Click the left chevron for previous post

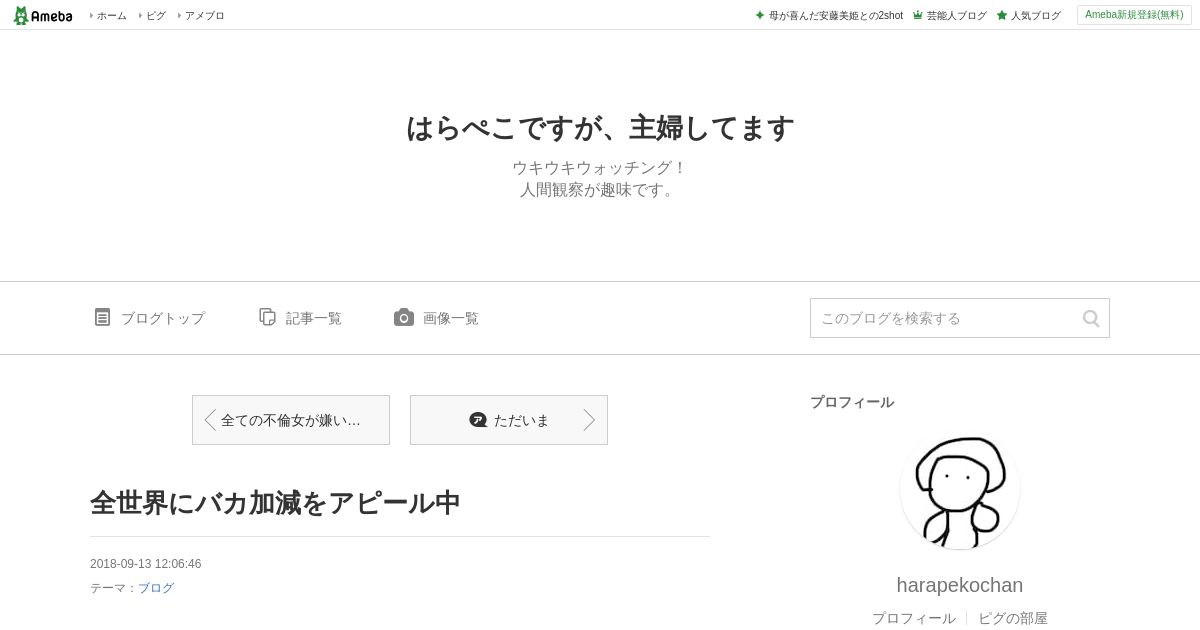point(210,420)
